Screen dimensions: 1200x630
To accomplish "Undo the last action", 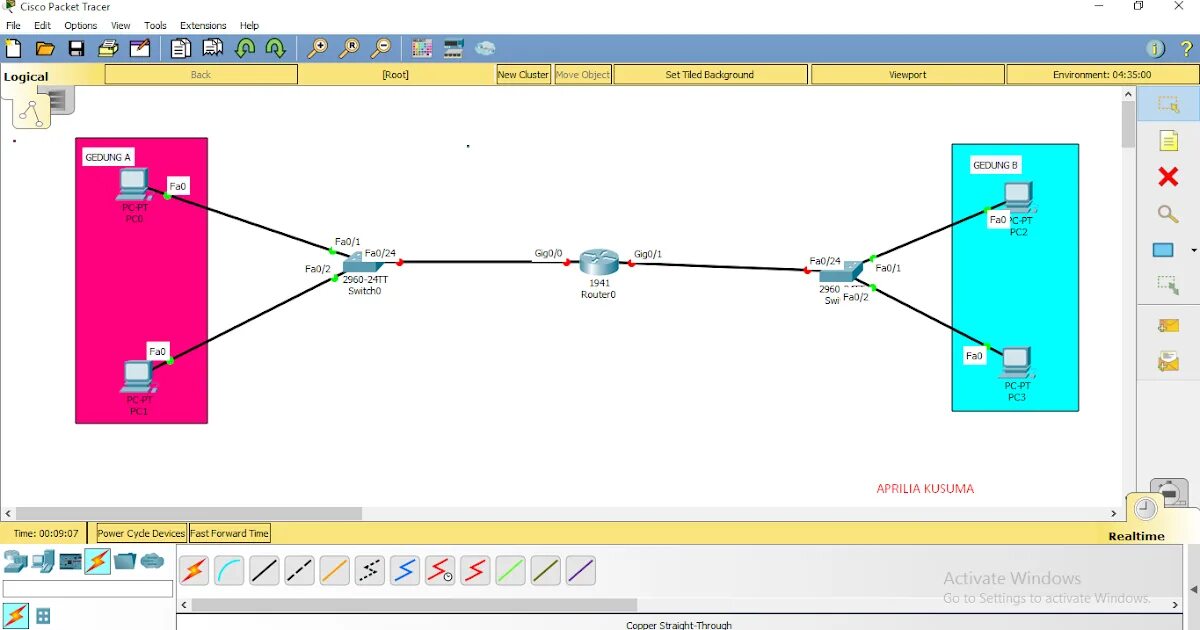I will coord(245,48).
